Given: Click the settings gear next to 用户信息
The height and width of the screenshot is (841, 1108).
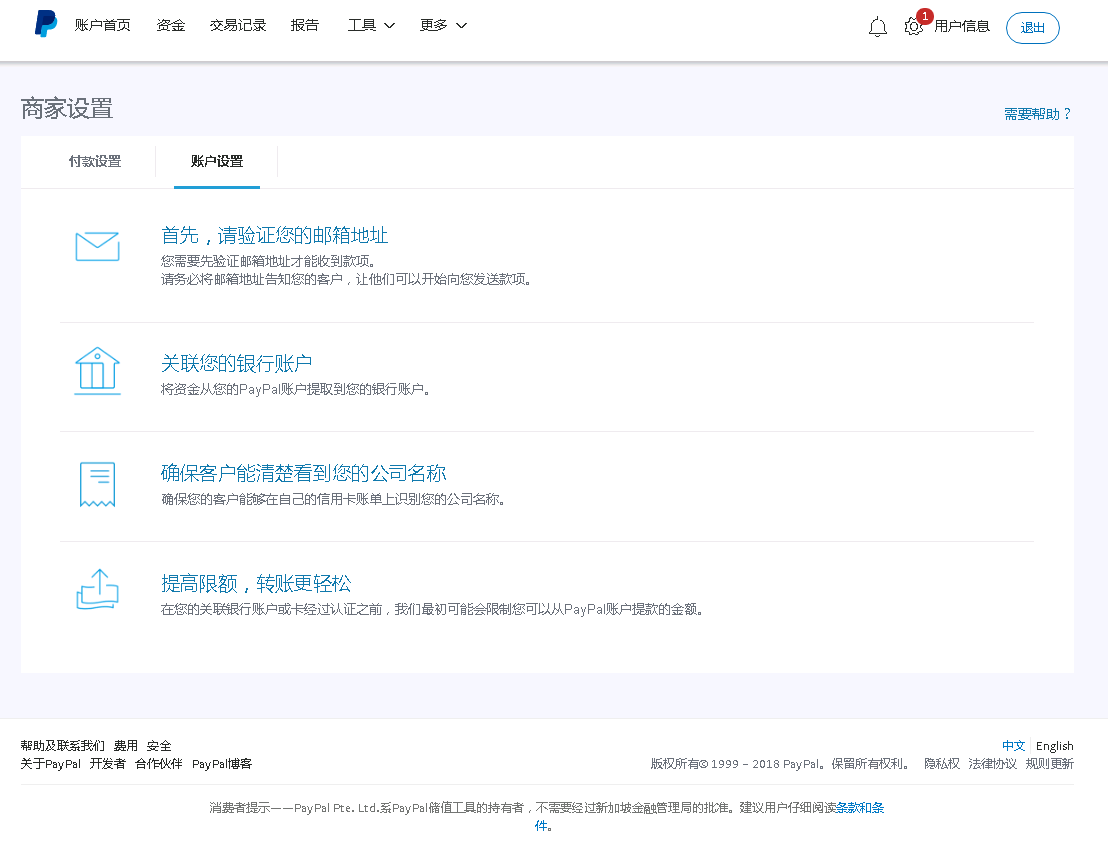Looking at the screenshot, I should [x=913, y=28].
